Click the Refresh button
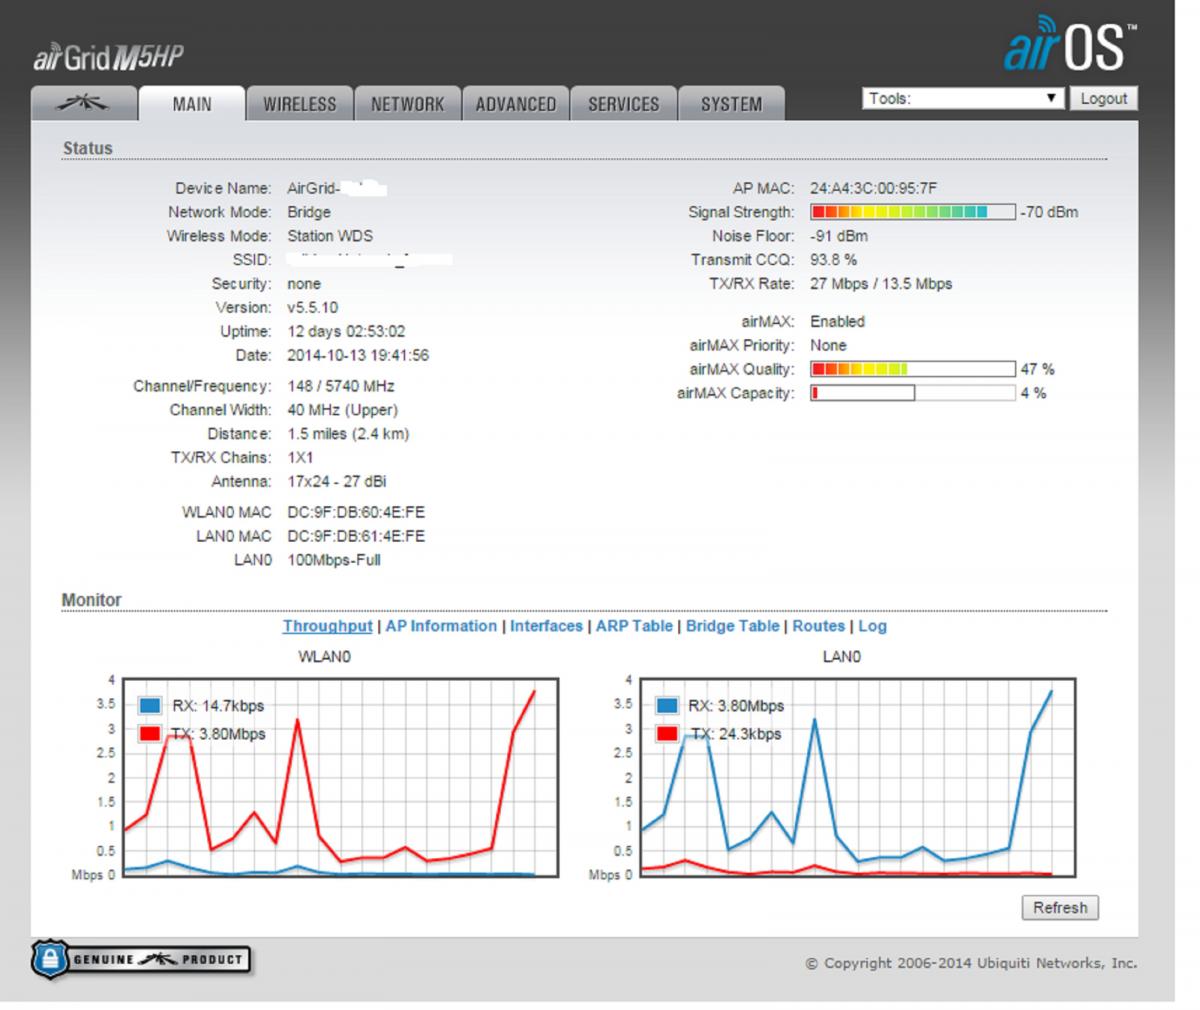This screenshot has height=1010, width=1200. (x=1059, y=907)
